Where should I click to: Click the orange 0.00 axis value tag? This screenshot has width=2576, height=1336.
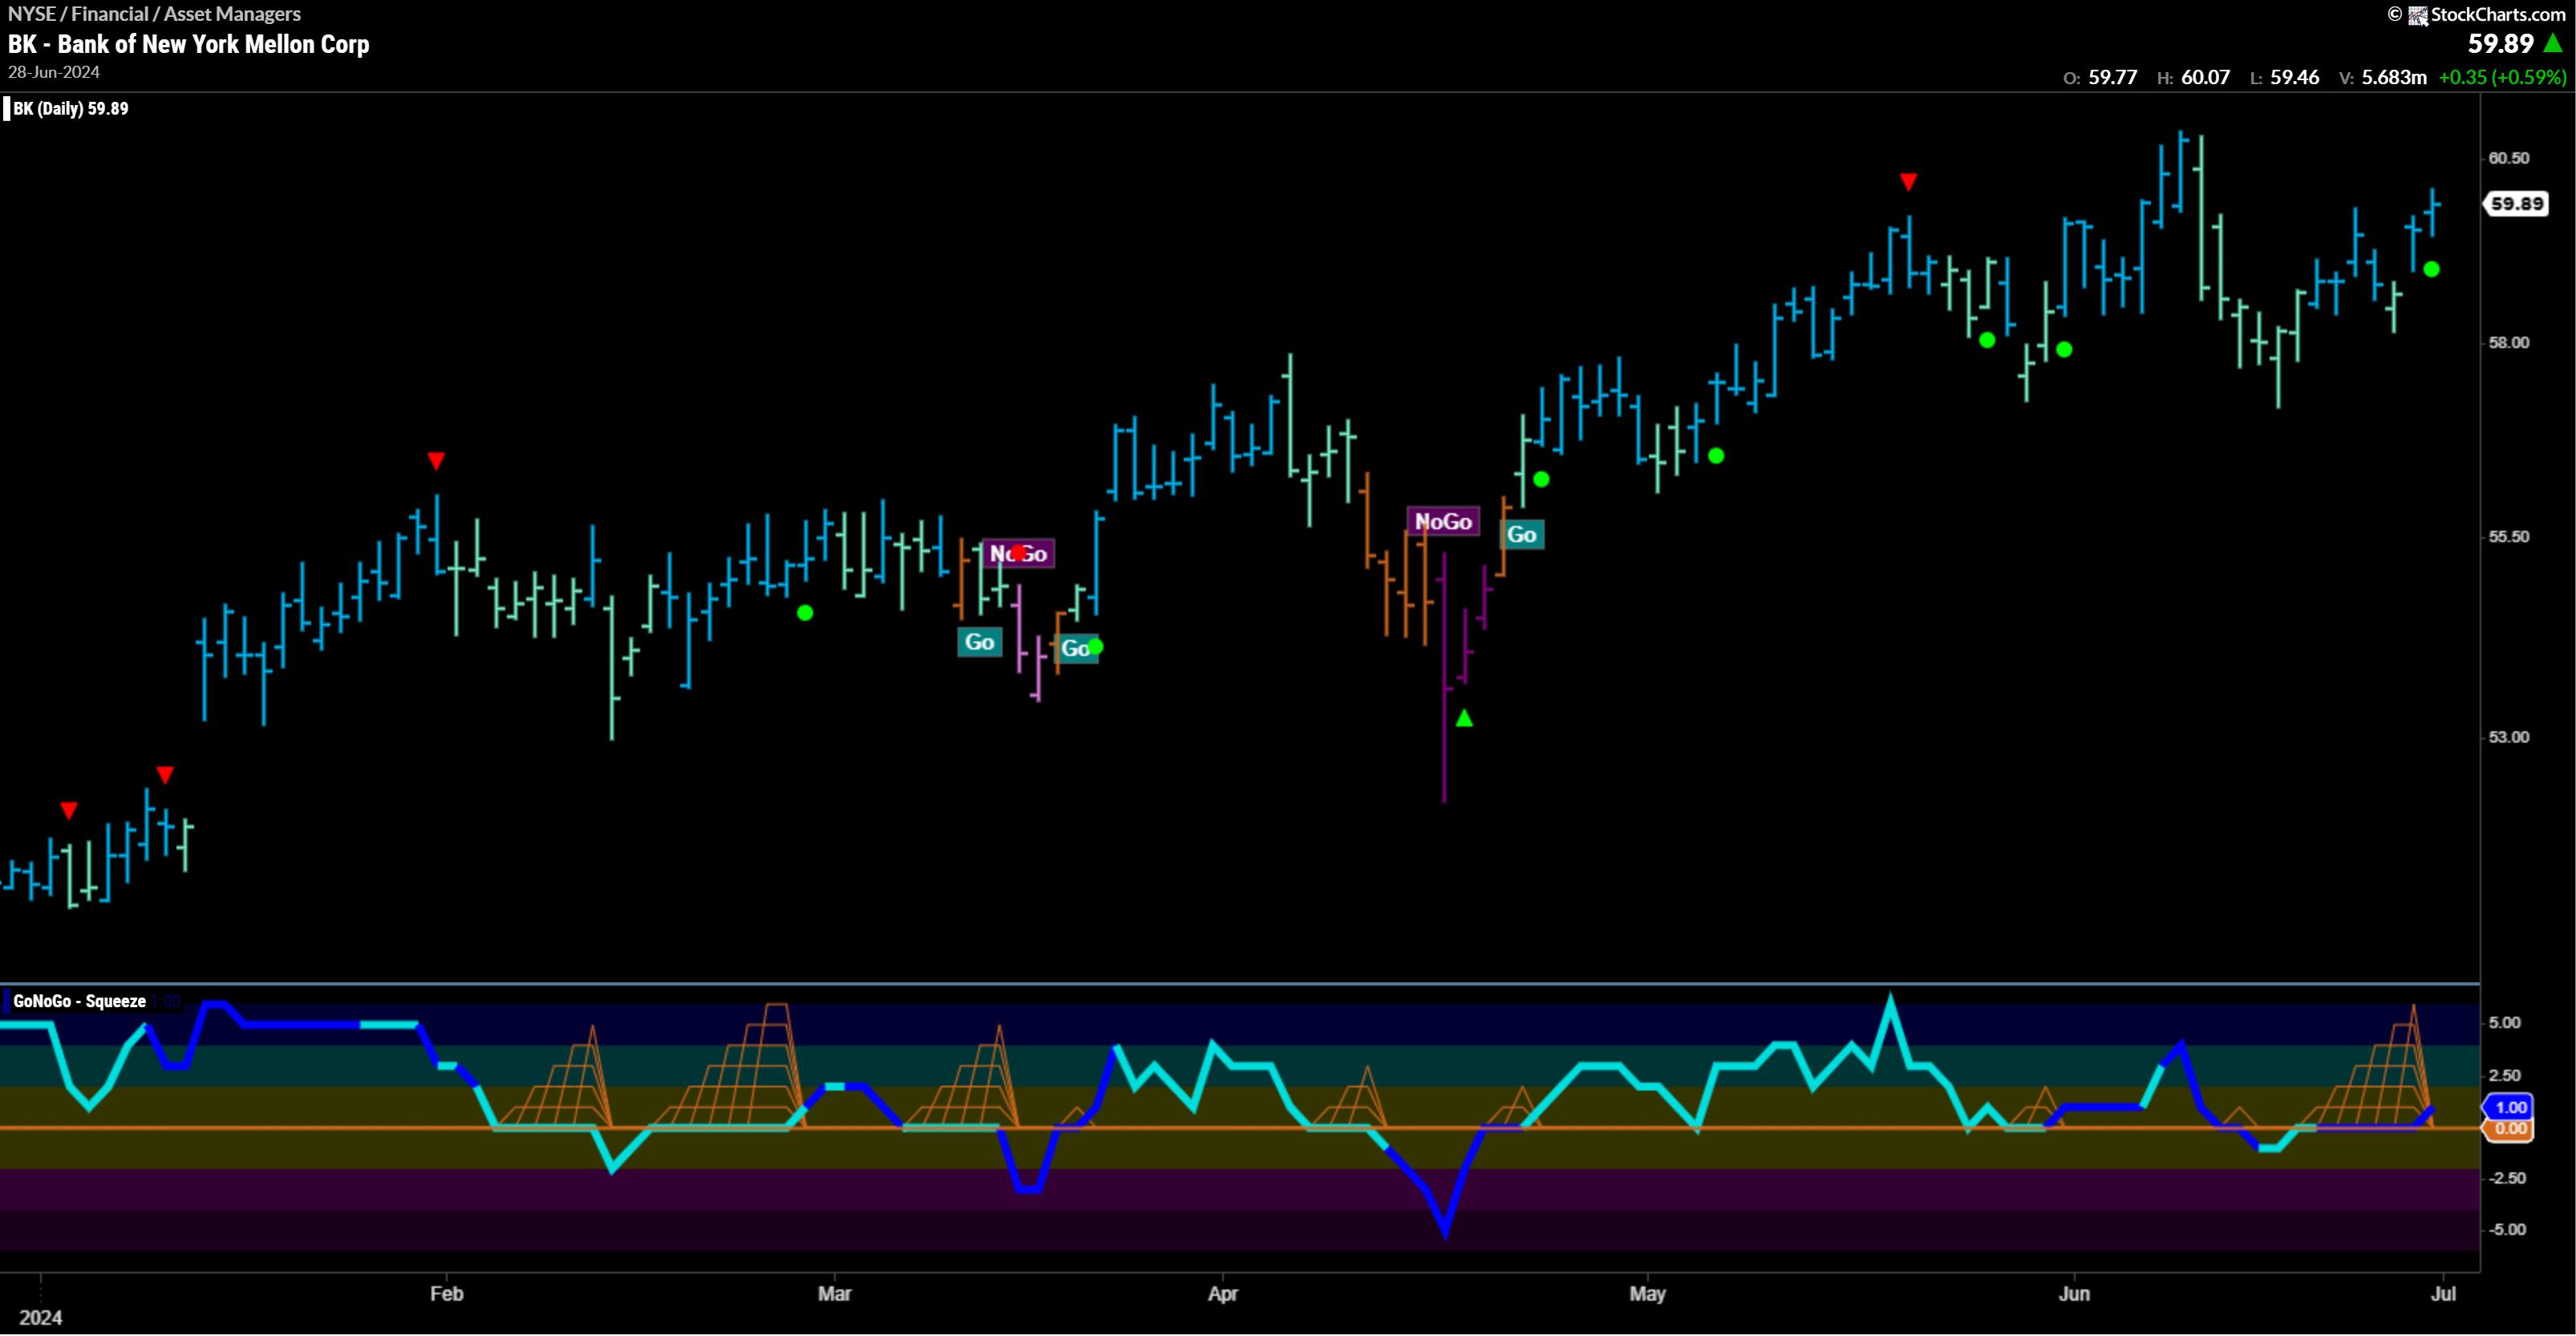coord(2510,1129)
